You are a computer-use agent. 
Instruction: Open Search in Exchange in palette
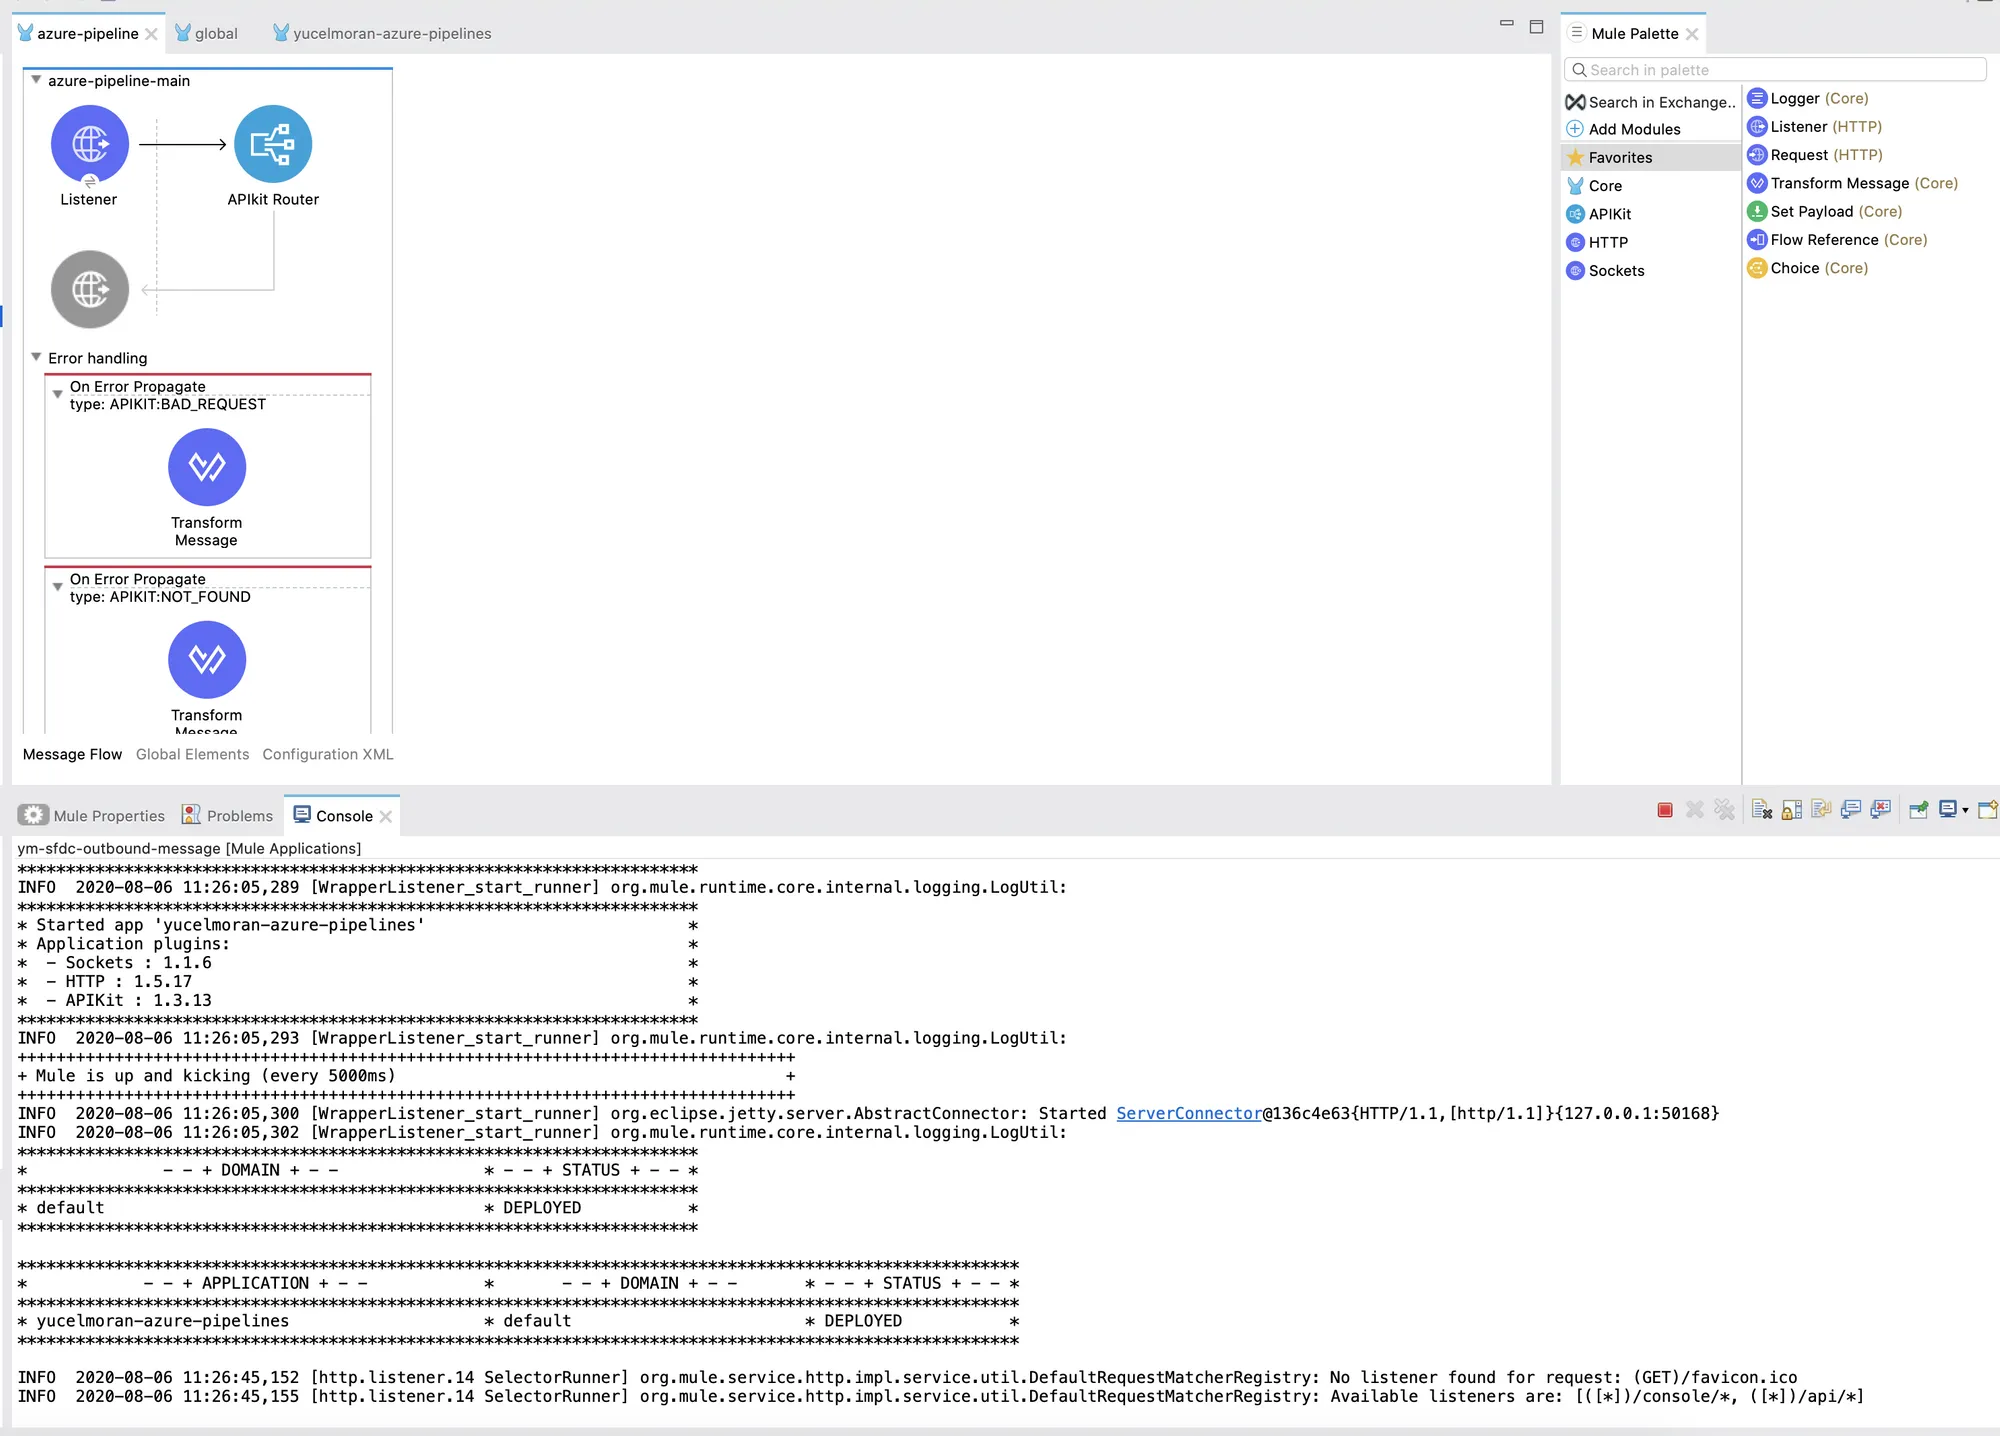point(1651,102)
